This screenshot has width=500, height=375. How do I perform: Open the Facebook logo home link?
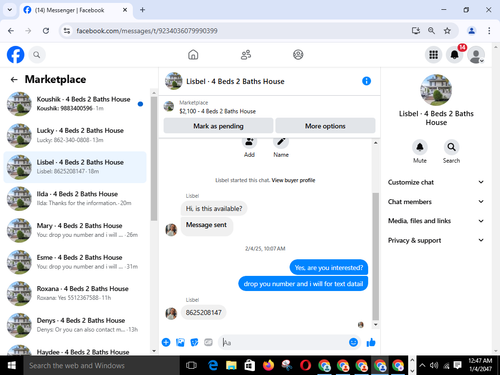(x=16, y=54)
